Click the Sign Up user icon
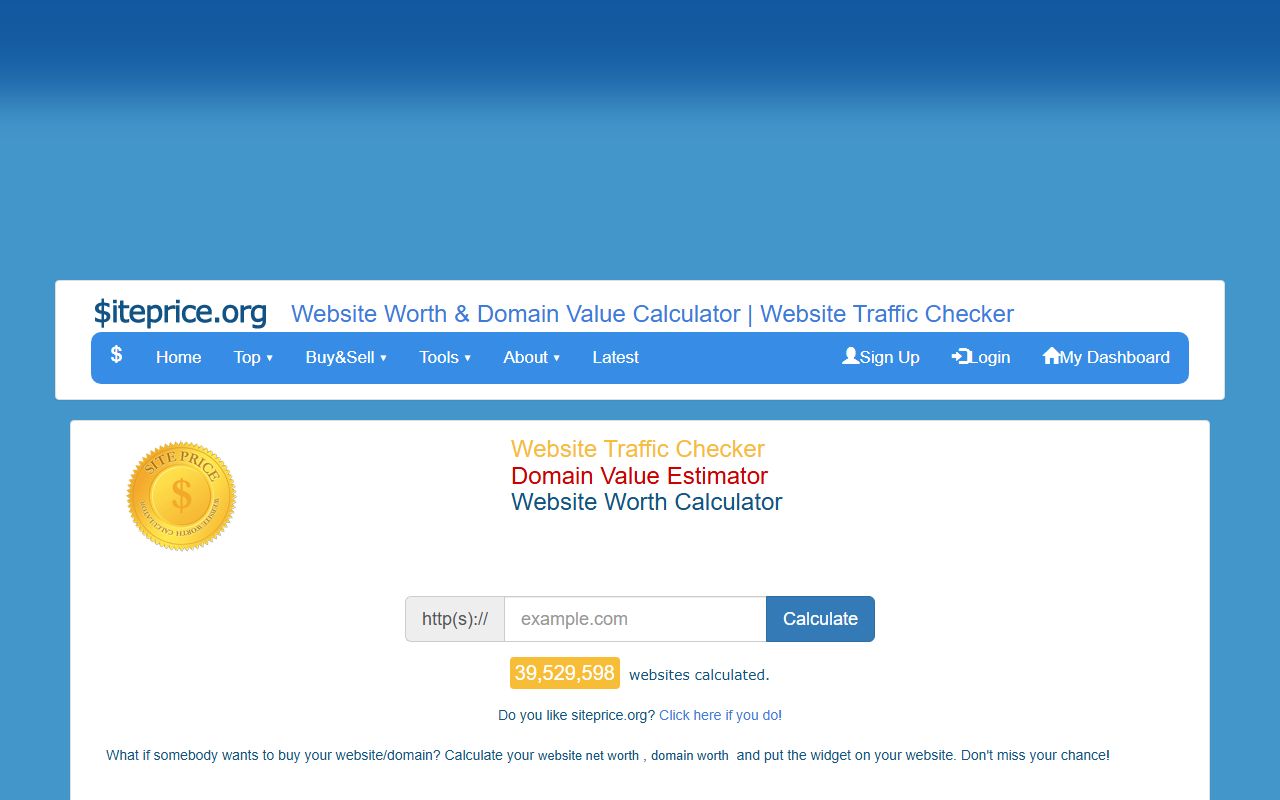This screenshot has height=800, width=1280. [x=851, y=356]
